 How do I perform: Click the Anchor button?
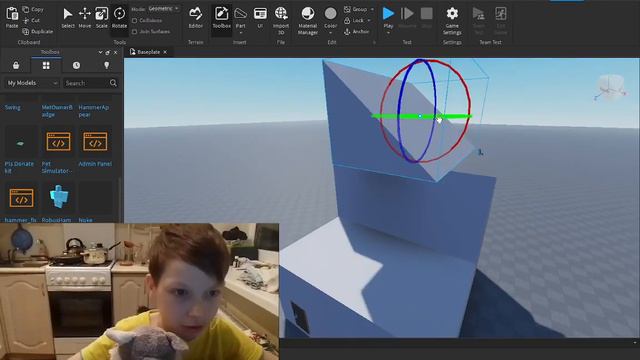tap(356, 31)
